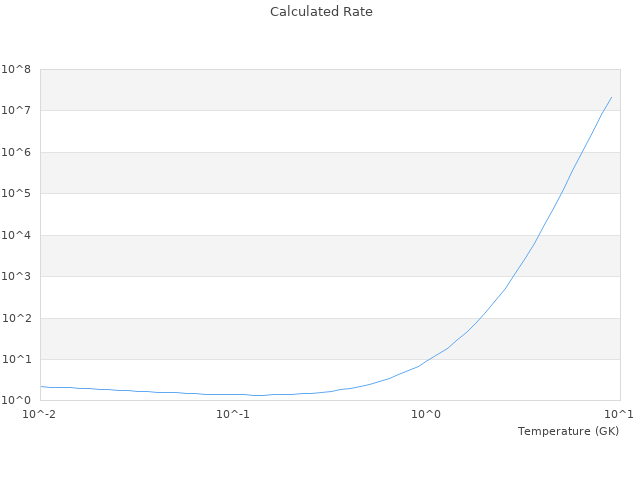Click the gray band between 10^5 and 10^6
Image resolution: width=640 pixels, height=480 pixels.
[300, 172]
